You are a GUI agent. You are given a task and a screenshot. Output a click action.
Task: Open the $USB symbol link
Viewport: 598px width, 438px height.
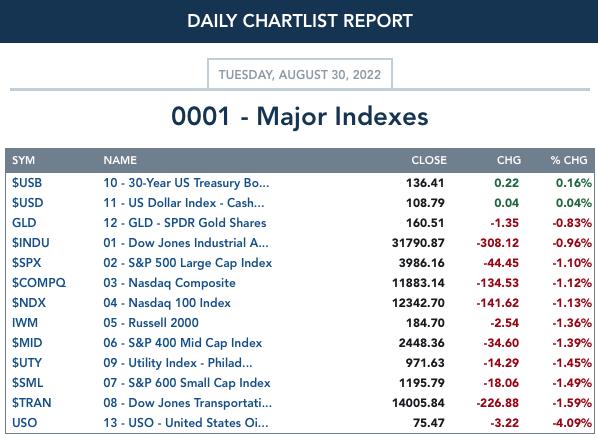click(x=27, y=183)
